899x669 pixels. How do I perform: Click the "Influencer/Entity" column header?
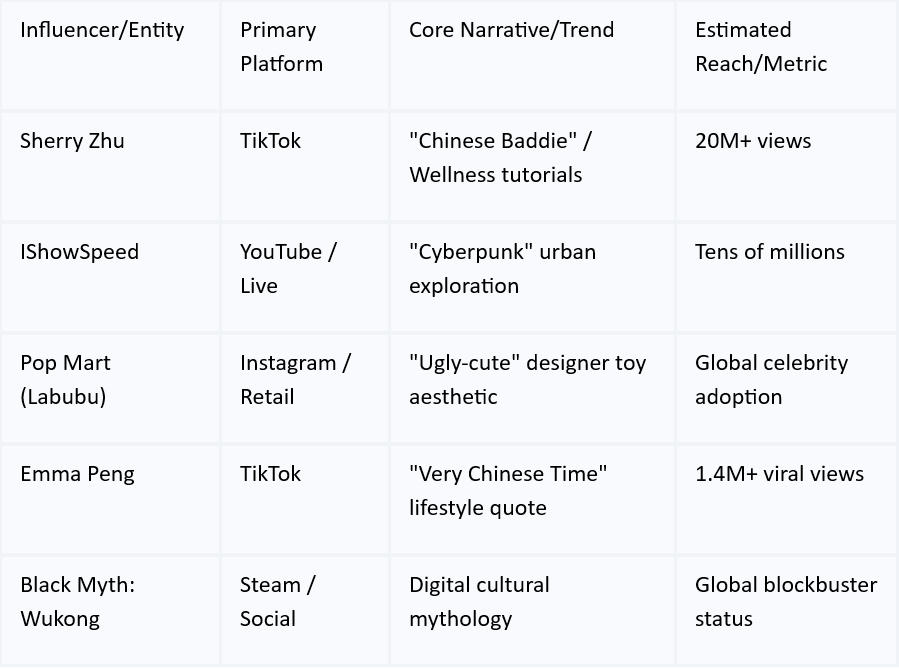(x=102, y=30)
